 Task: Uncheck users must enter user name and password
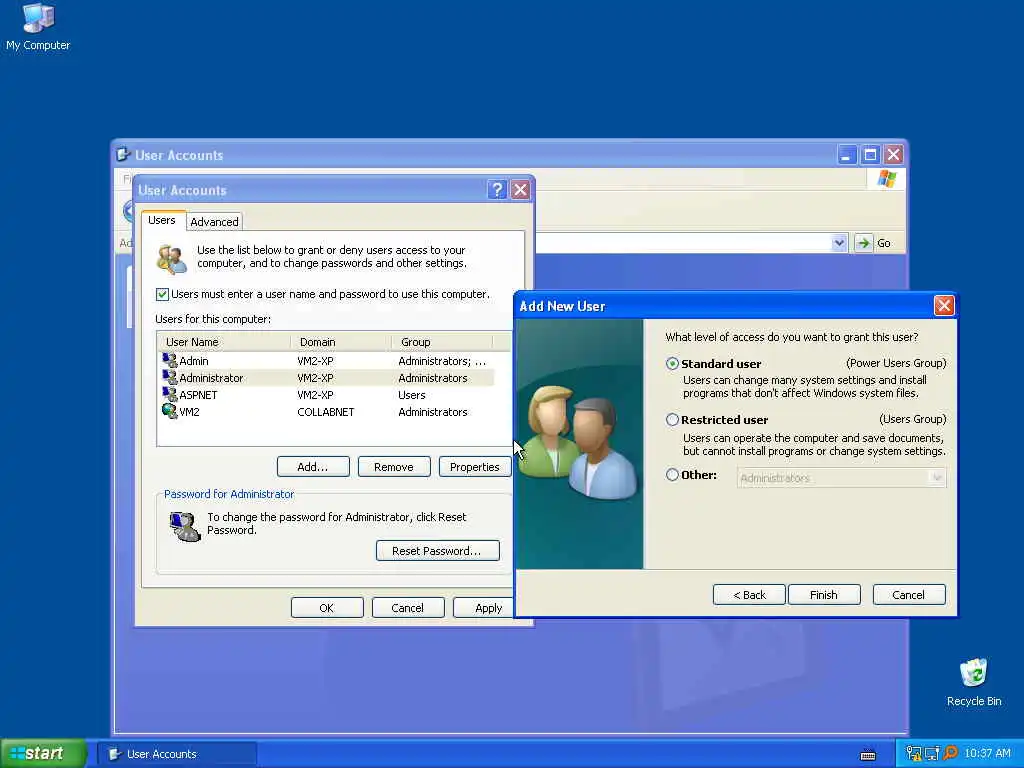163,295
